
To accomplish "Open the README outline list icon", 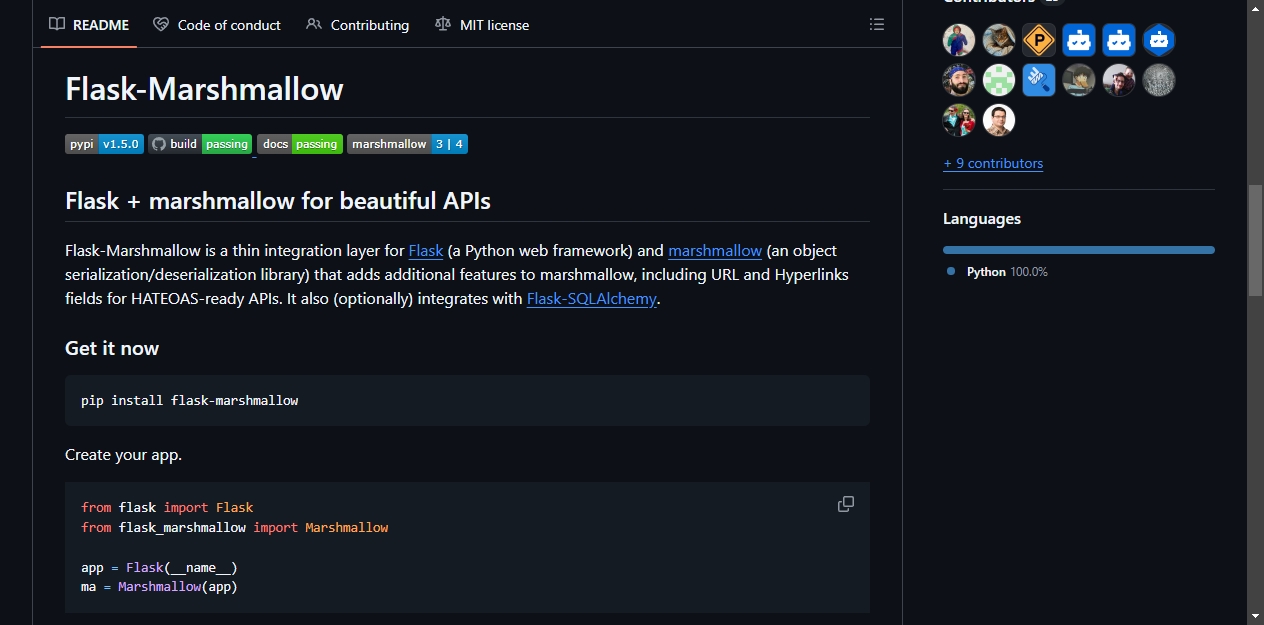I will click(x=877, y=24).
